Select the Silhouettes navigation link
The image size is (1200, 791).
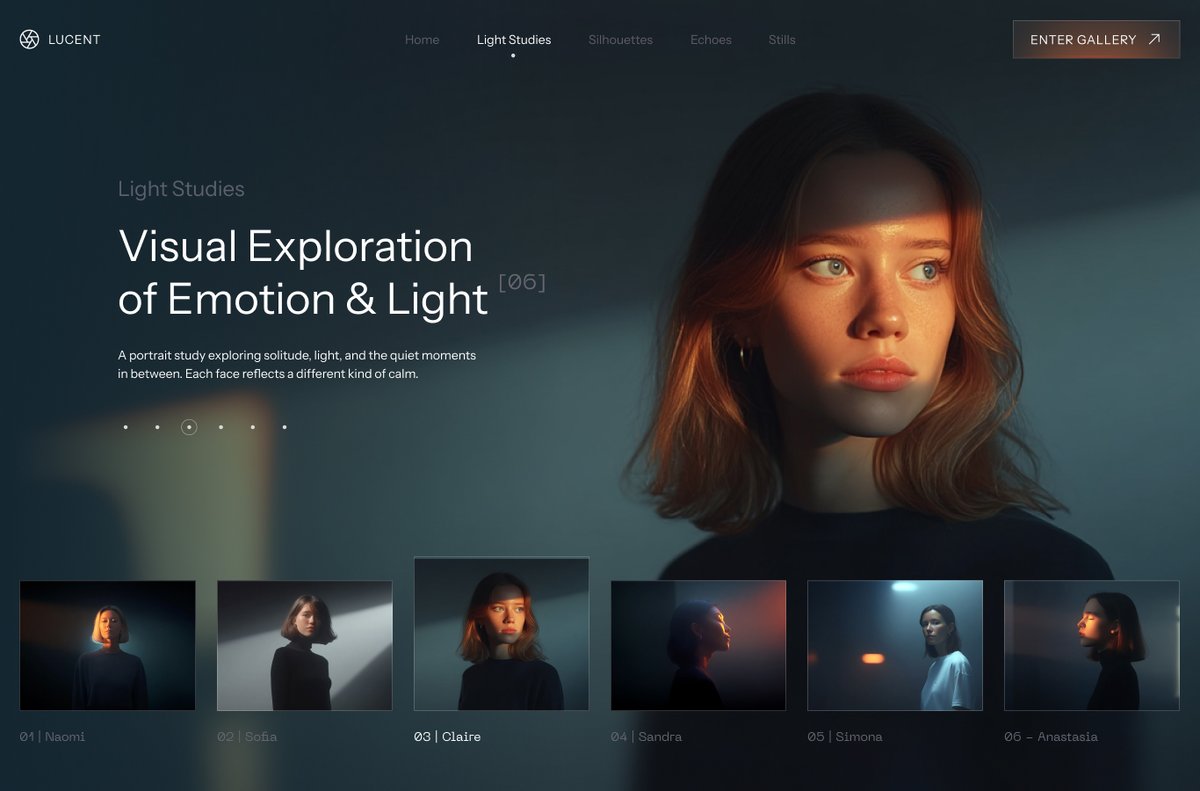[620, 40]
